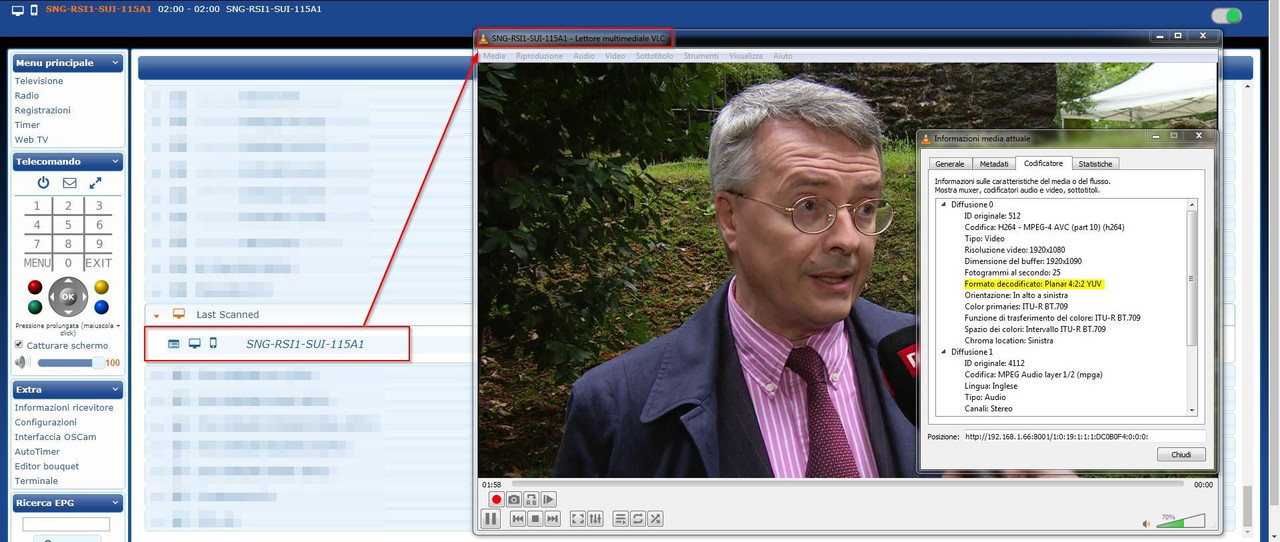Screen dimensions: 1280x542
Task: Switch to the Statistiche tab
Action: 1095,163
